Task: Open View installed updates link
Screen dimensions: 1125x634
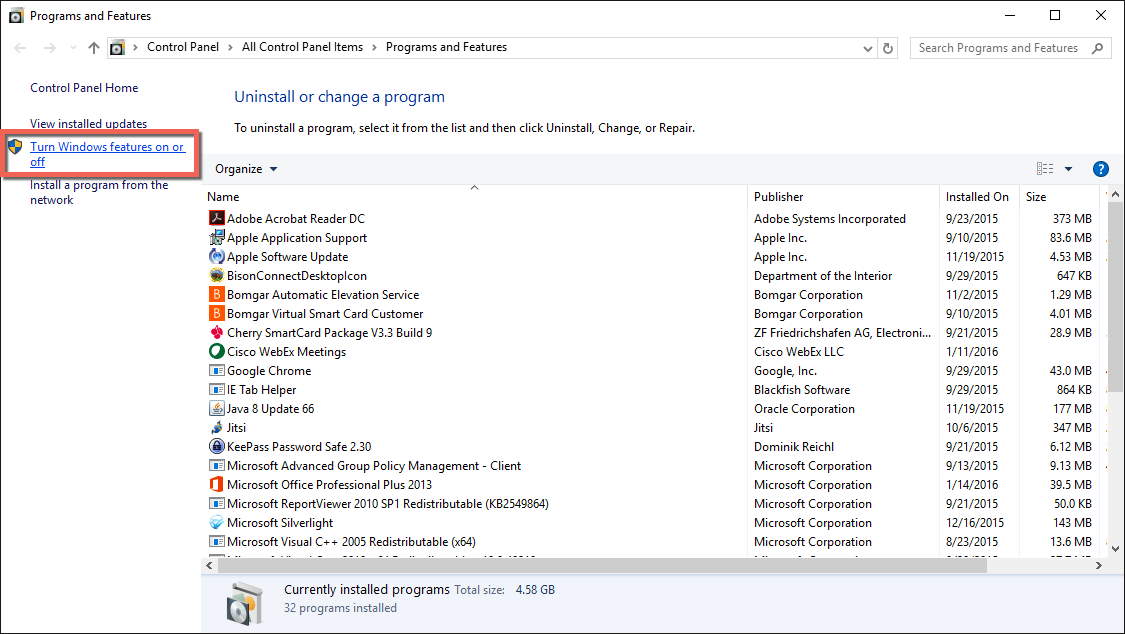Action: 88,123
